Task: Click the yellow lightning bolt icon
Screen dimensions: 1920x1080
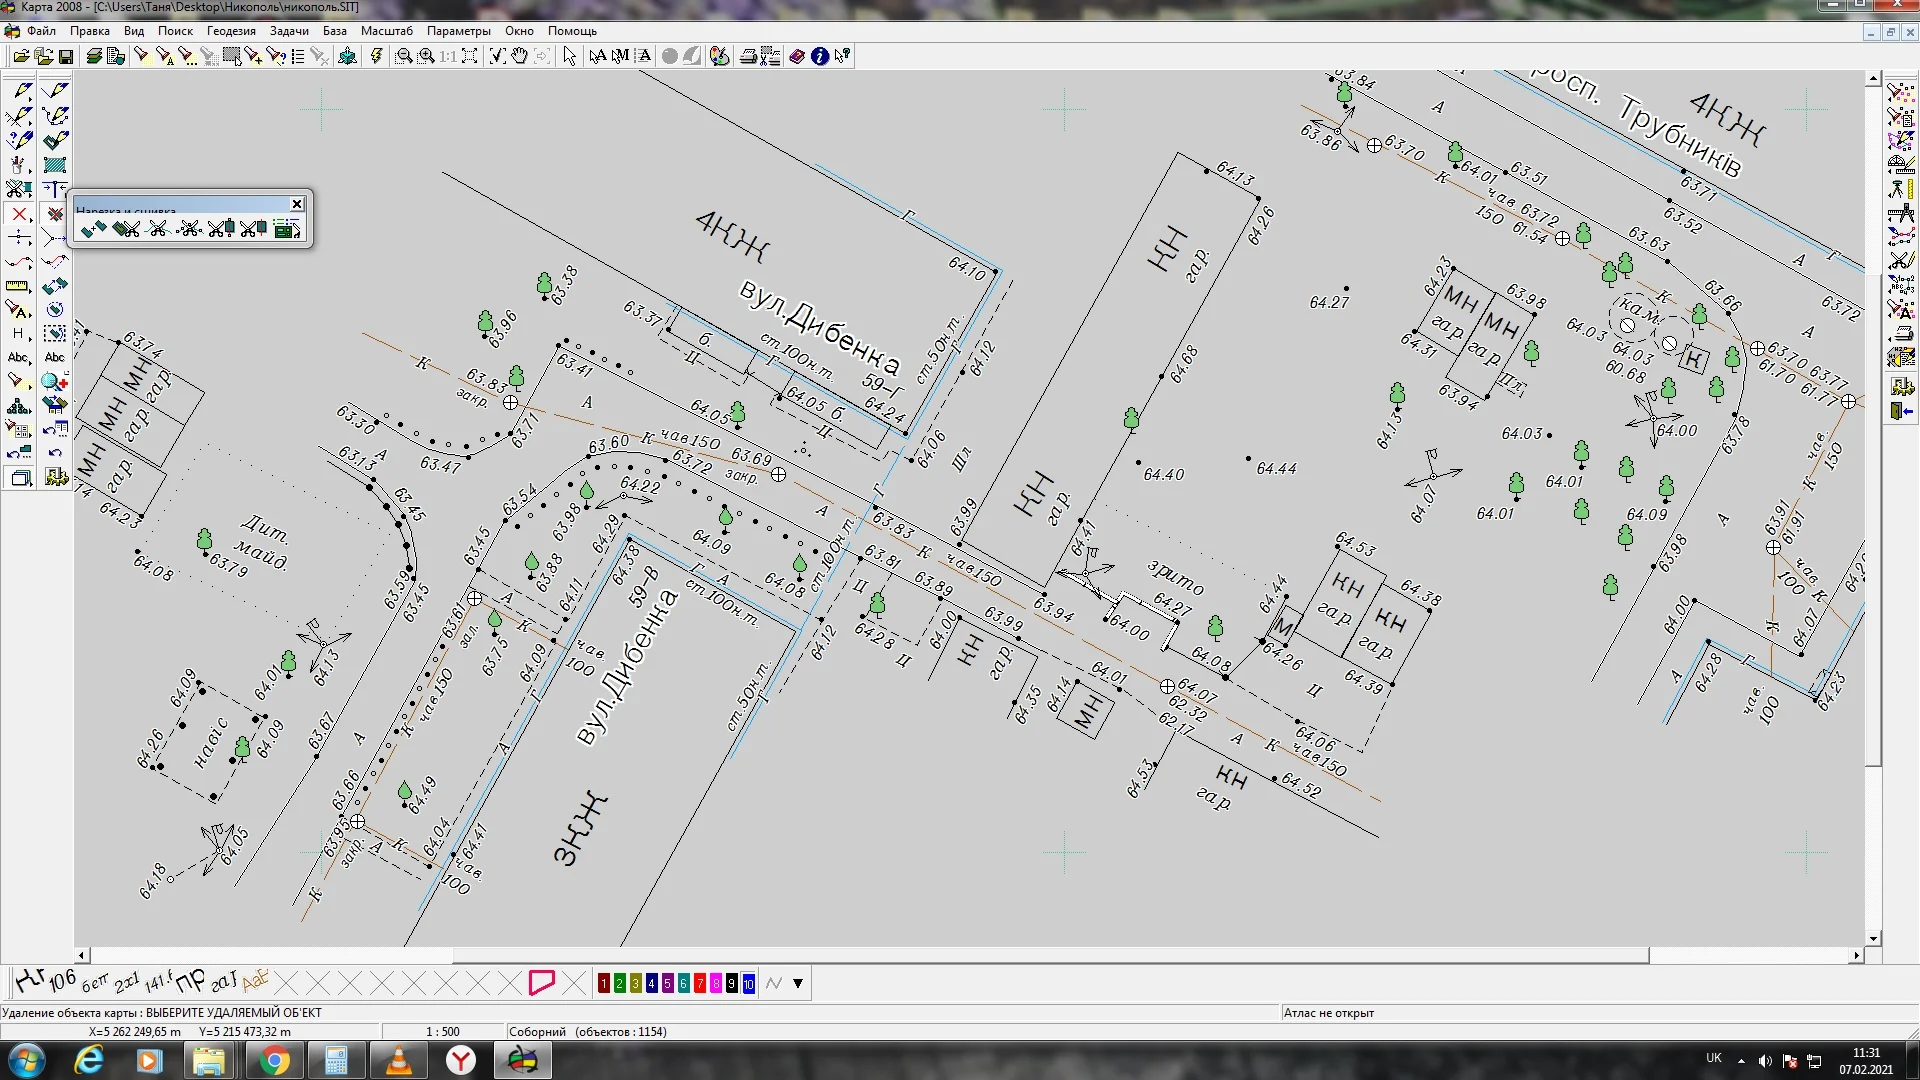Action: tap(376, 57)
